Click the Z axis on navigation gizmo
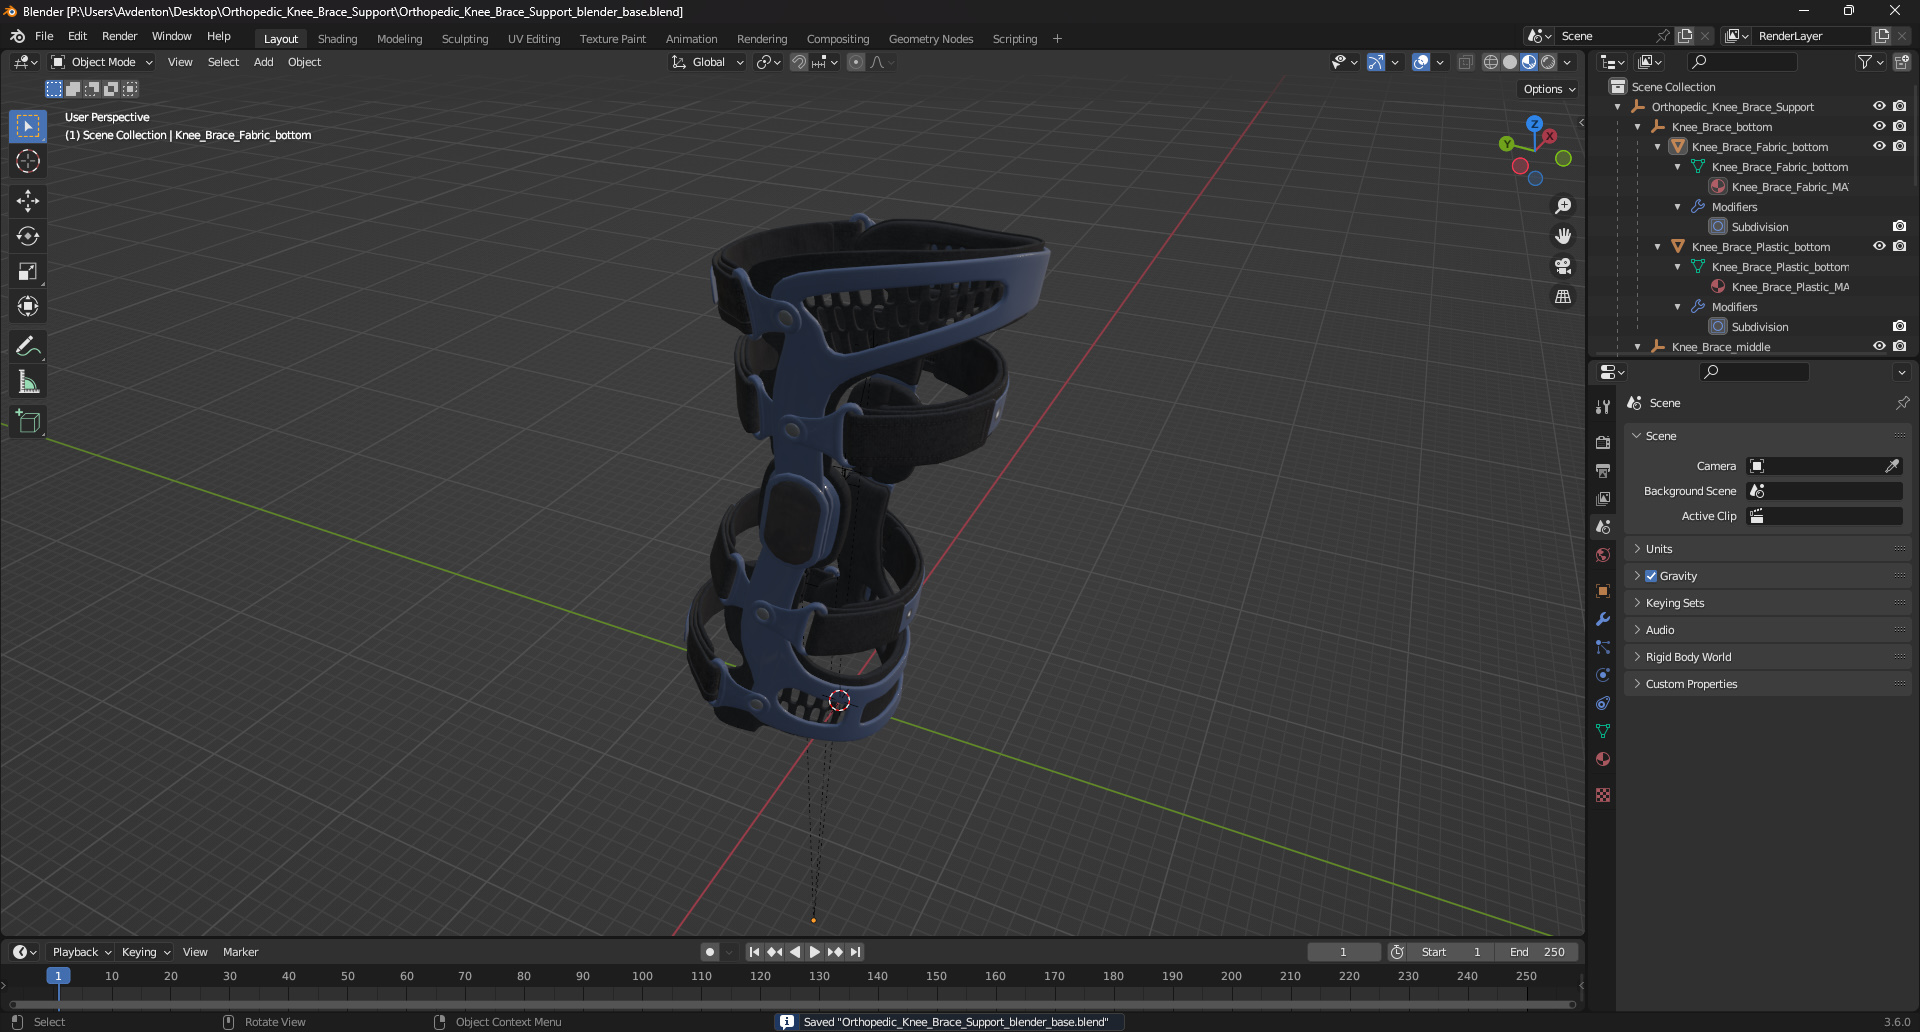The image size is (1920, 1032). pyautogui.click(x=1534, y=124)
